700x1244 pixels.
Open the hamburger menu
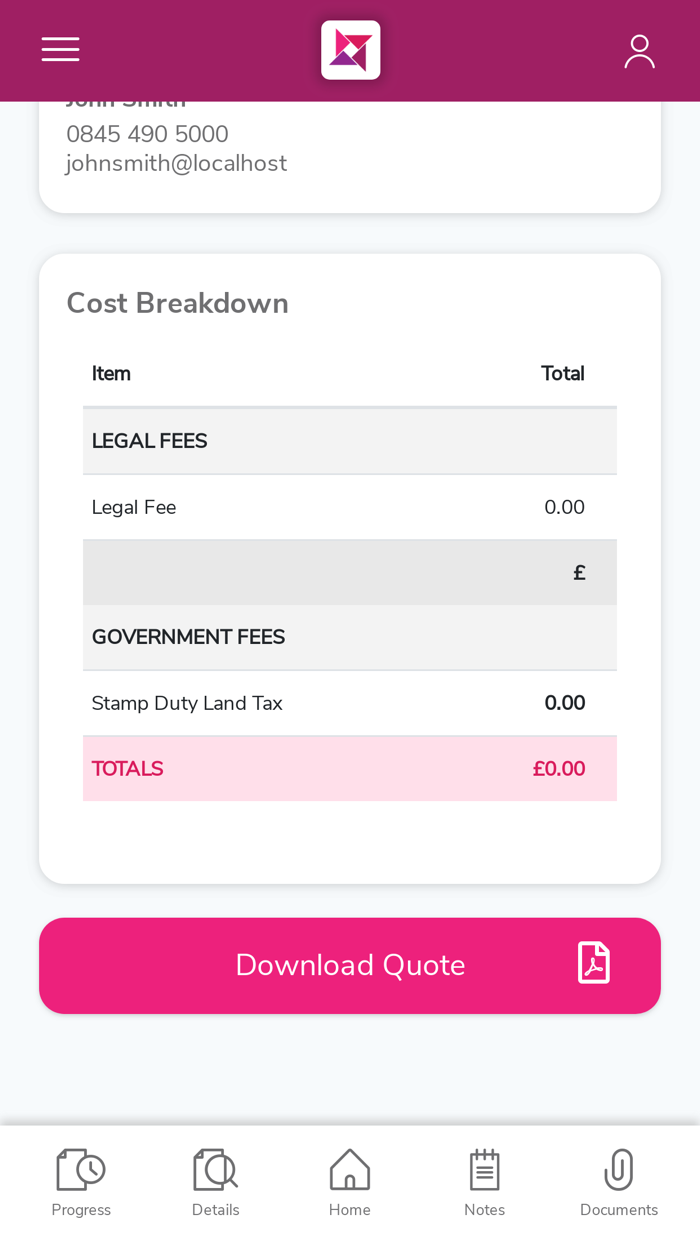[60, 50]
